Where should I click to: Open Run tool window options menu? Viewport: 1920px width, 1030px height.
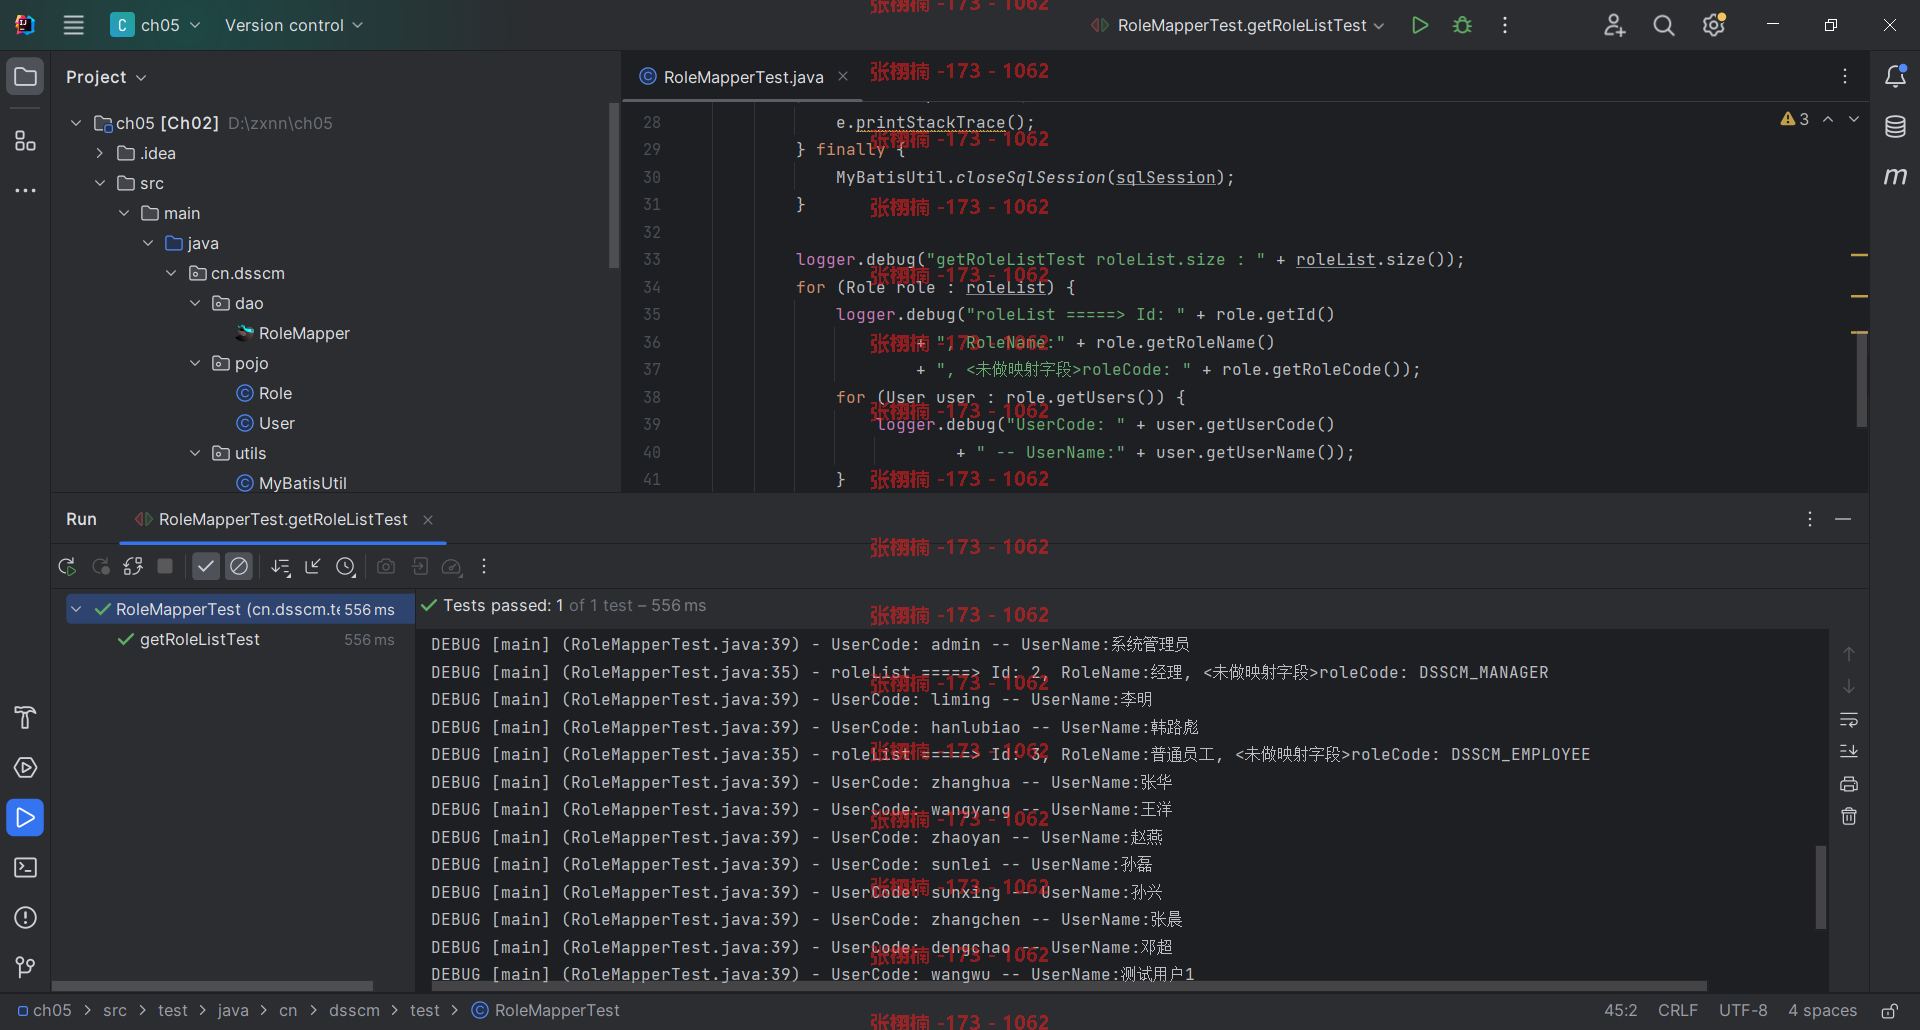pos(1809,519)
